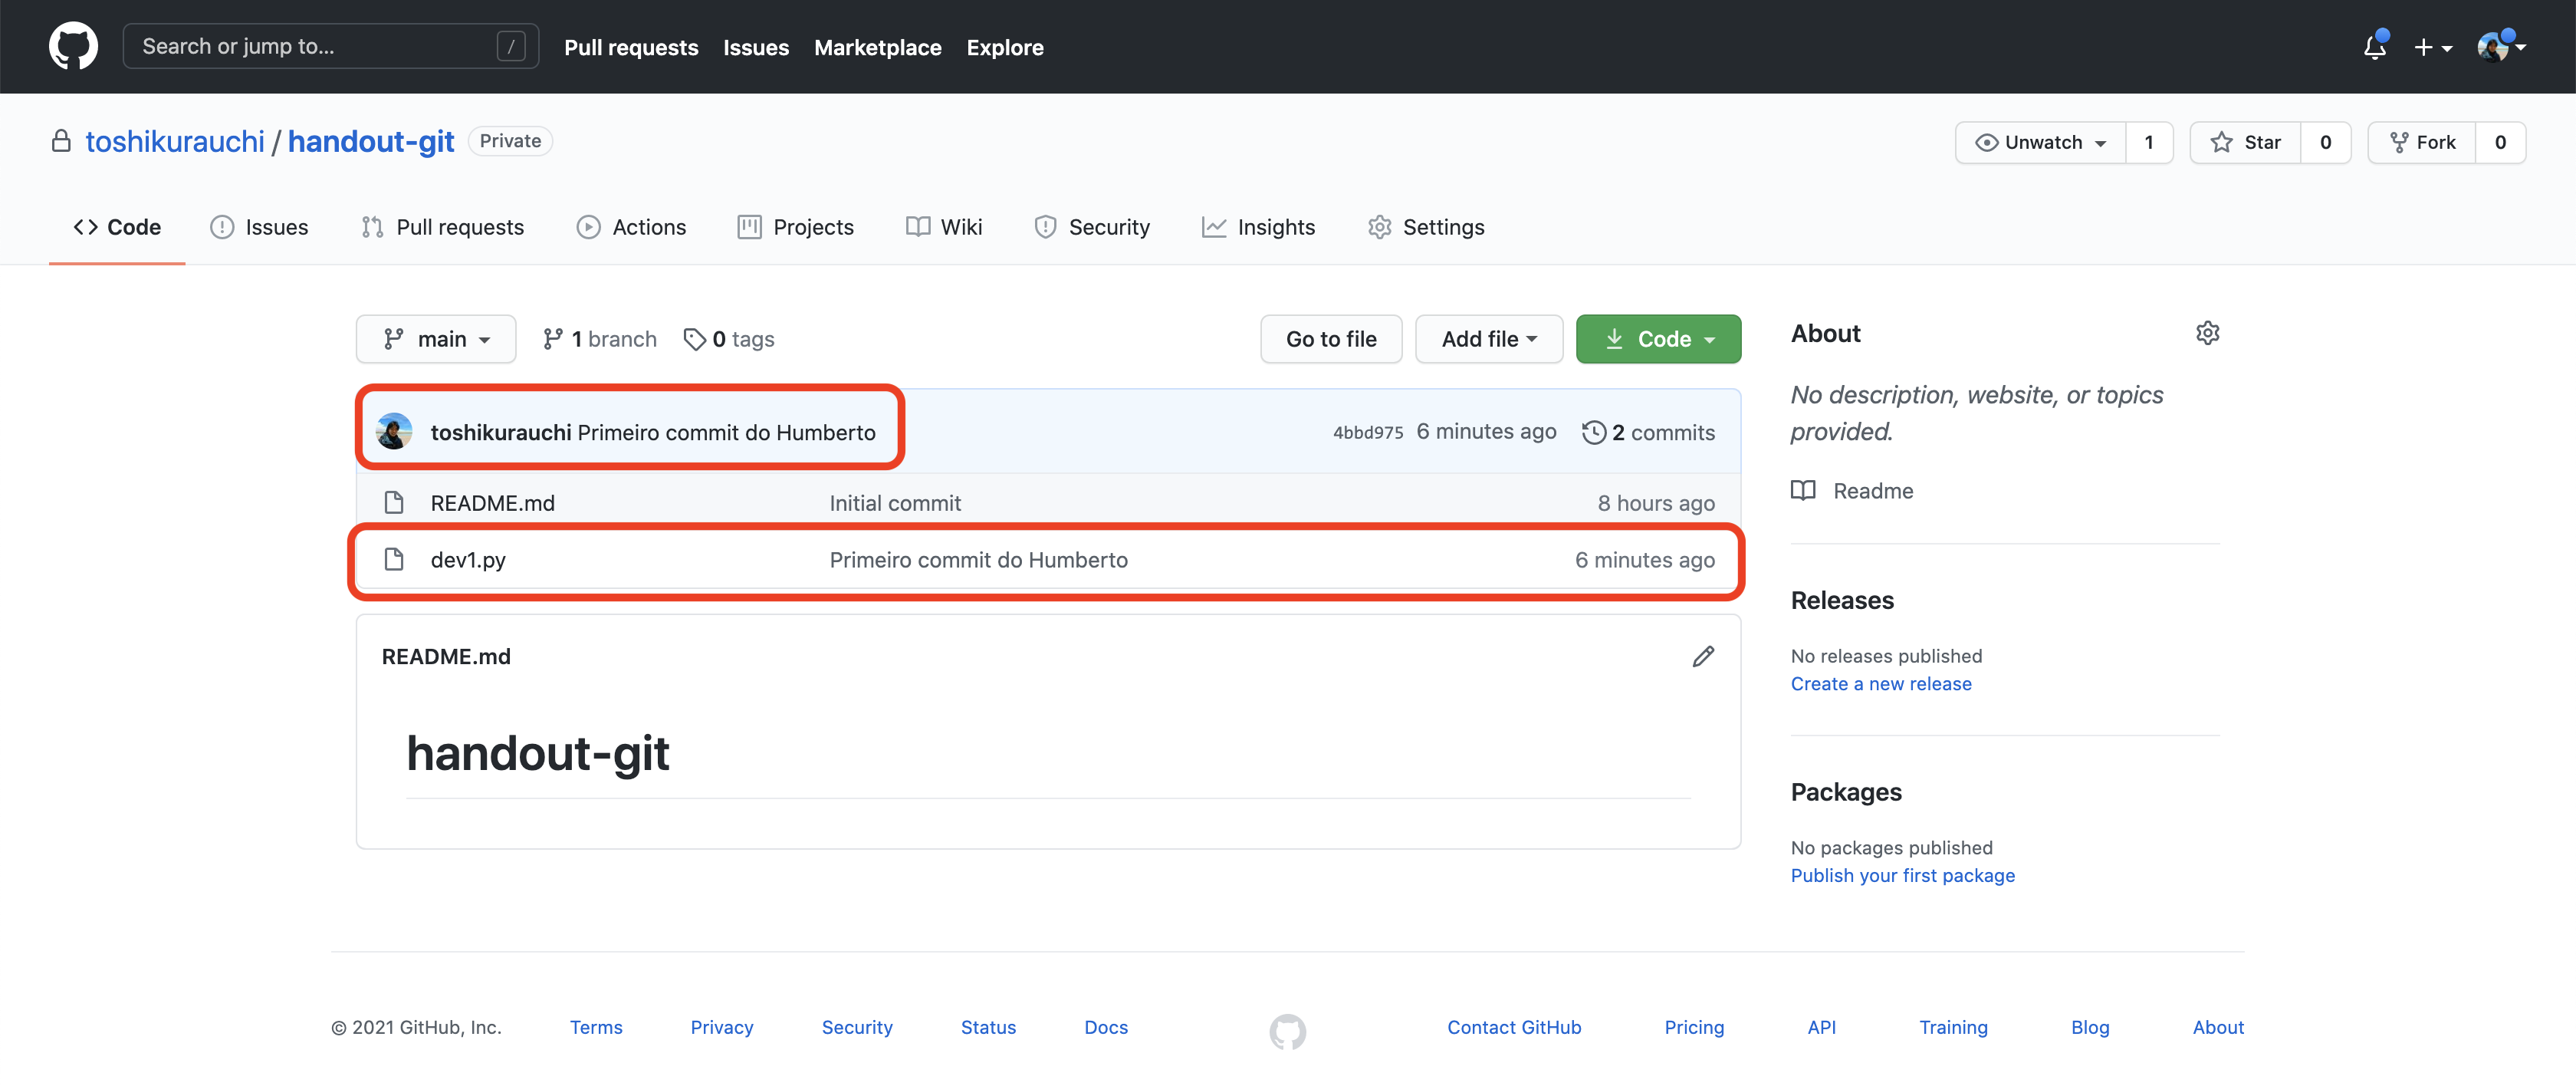Open the notifications bell

(2375, 46)
